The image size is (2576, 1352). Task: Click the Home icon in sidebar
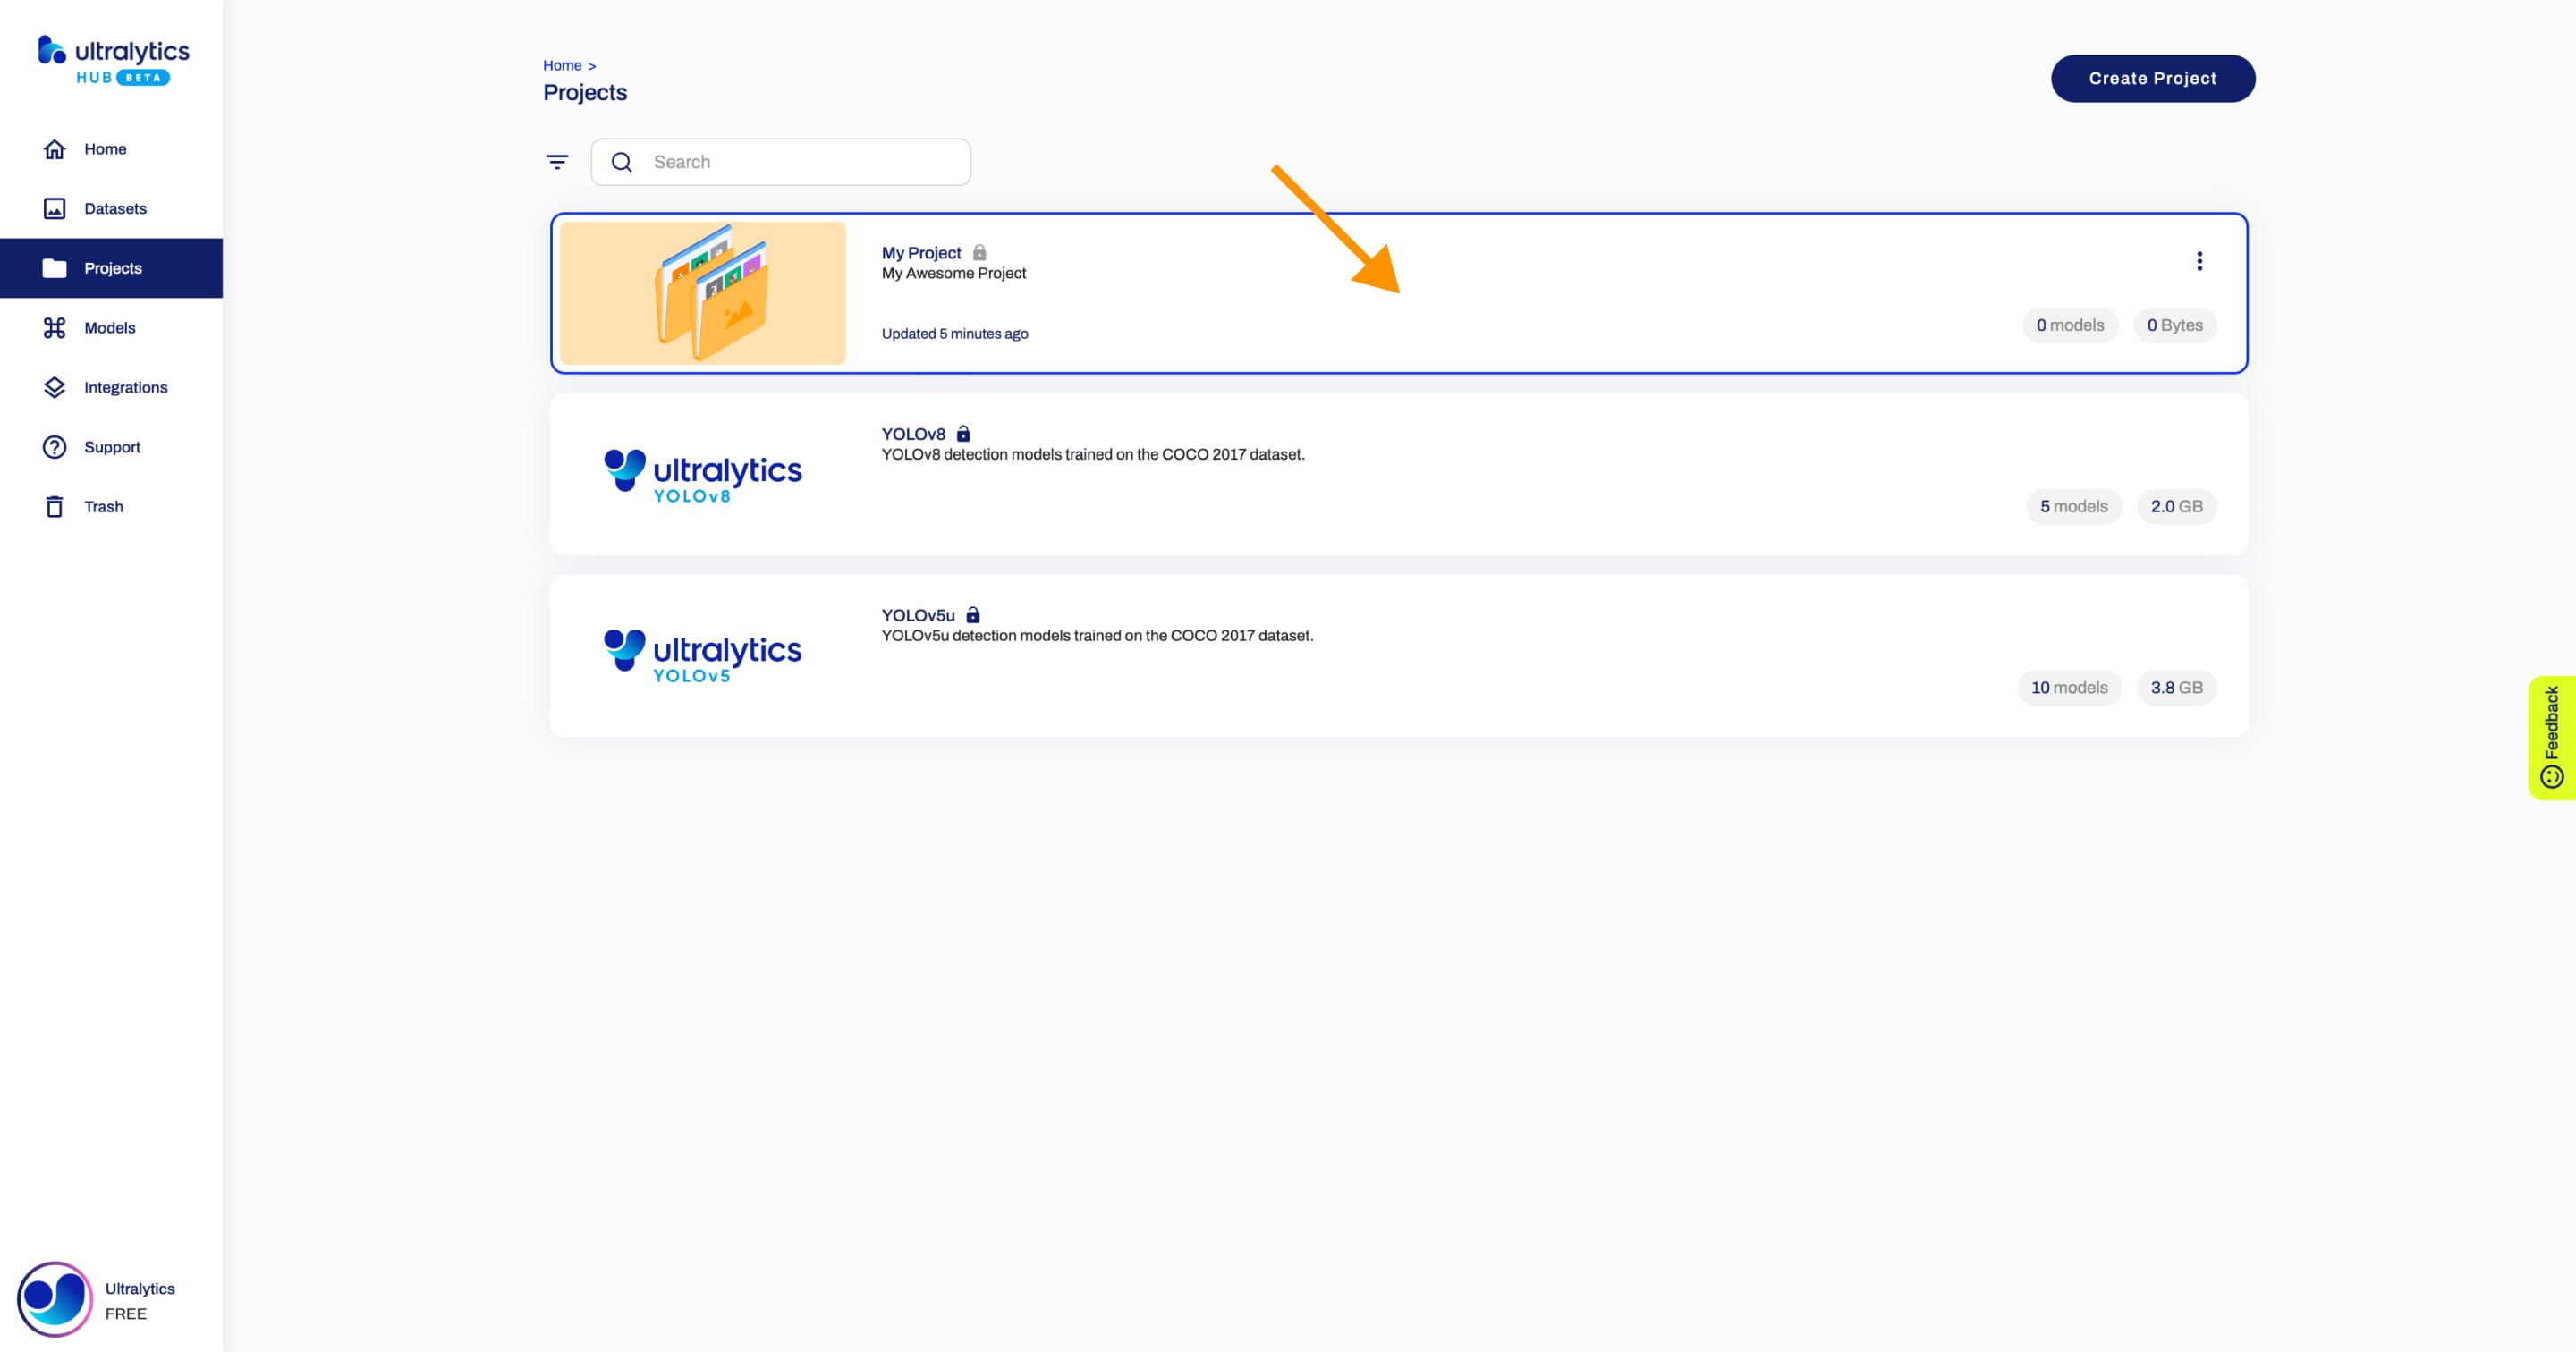[x=53, y=148]
